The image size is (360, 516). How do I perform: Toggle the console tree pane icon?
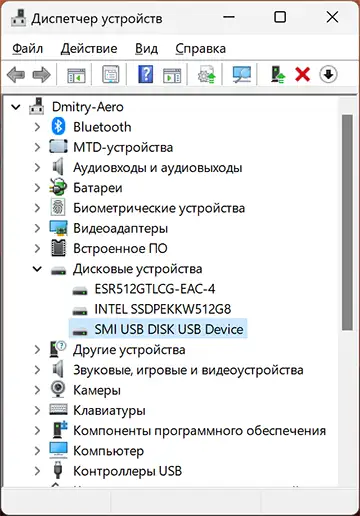tap(76, 75)
